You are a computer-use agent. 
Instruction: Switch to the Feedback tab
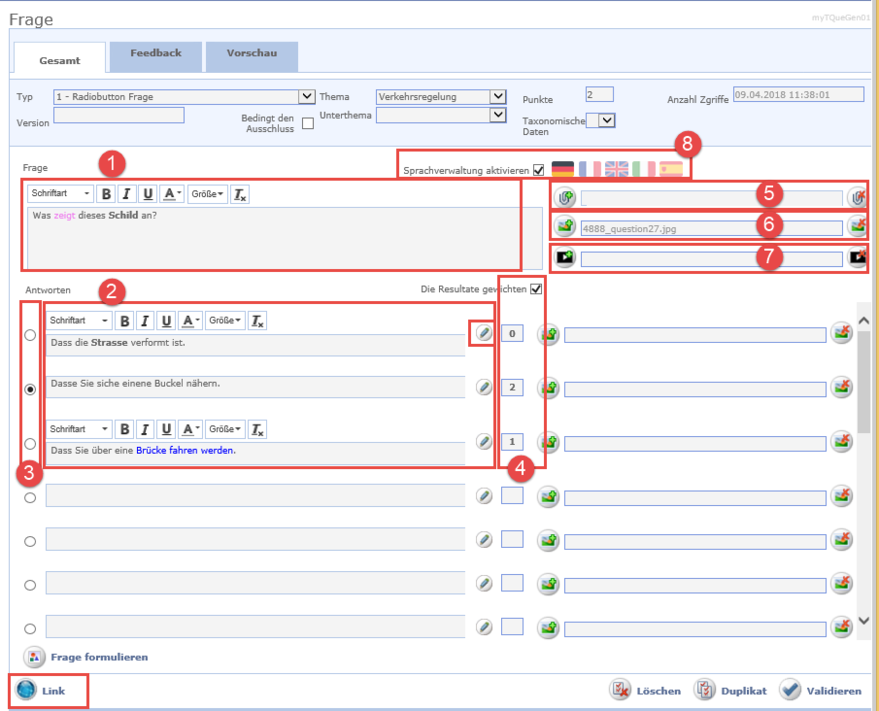pyautogui.click(x=156, y=54)
